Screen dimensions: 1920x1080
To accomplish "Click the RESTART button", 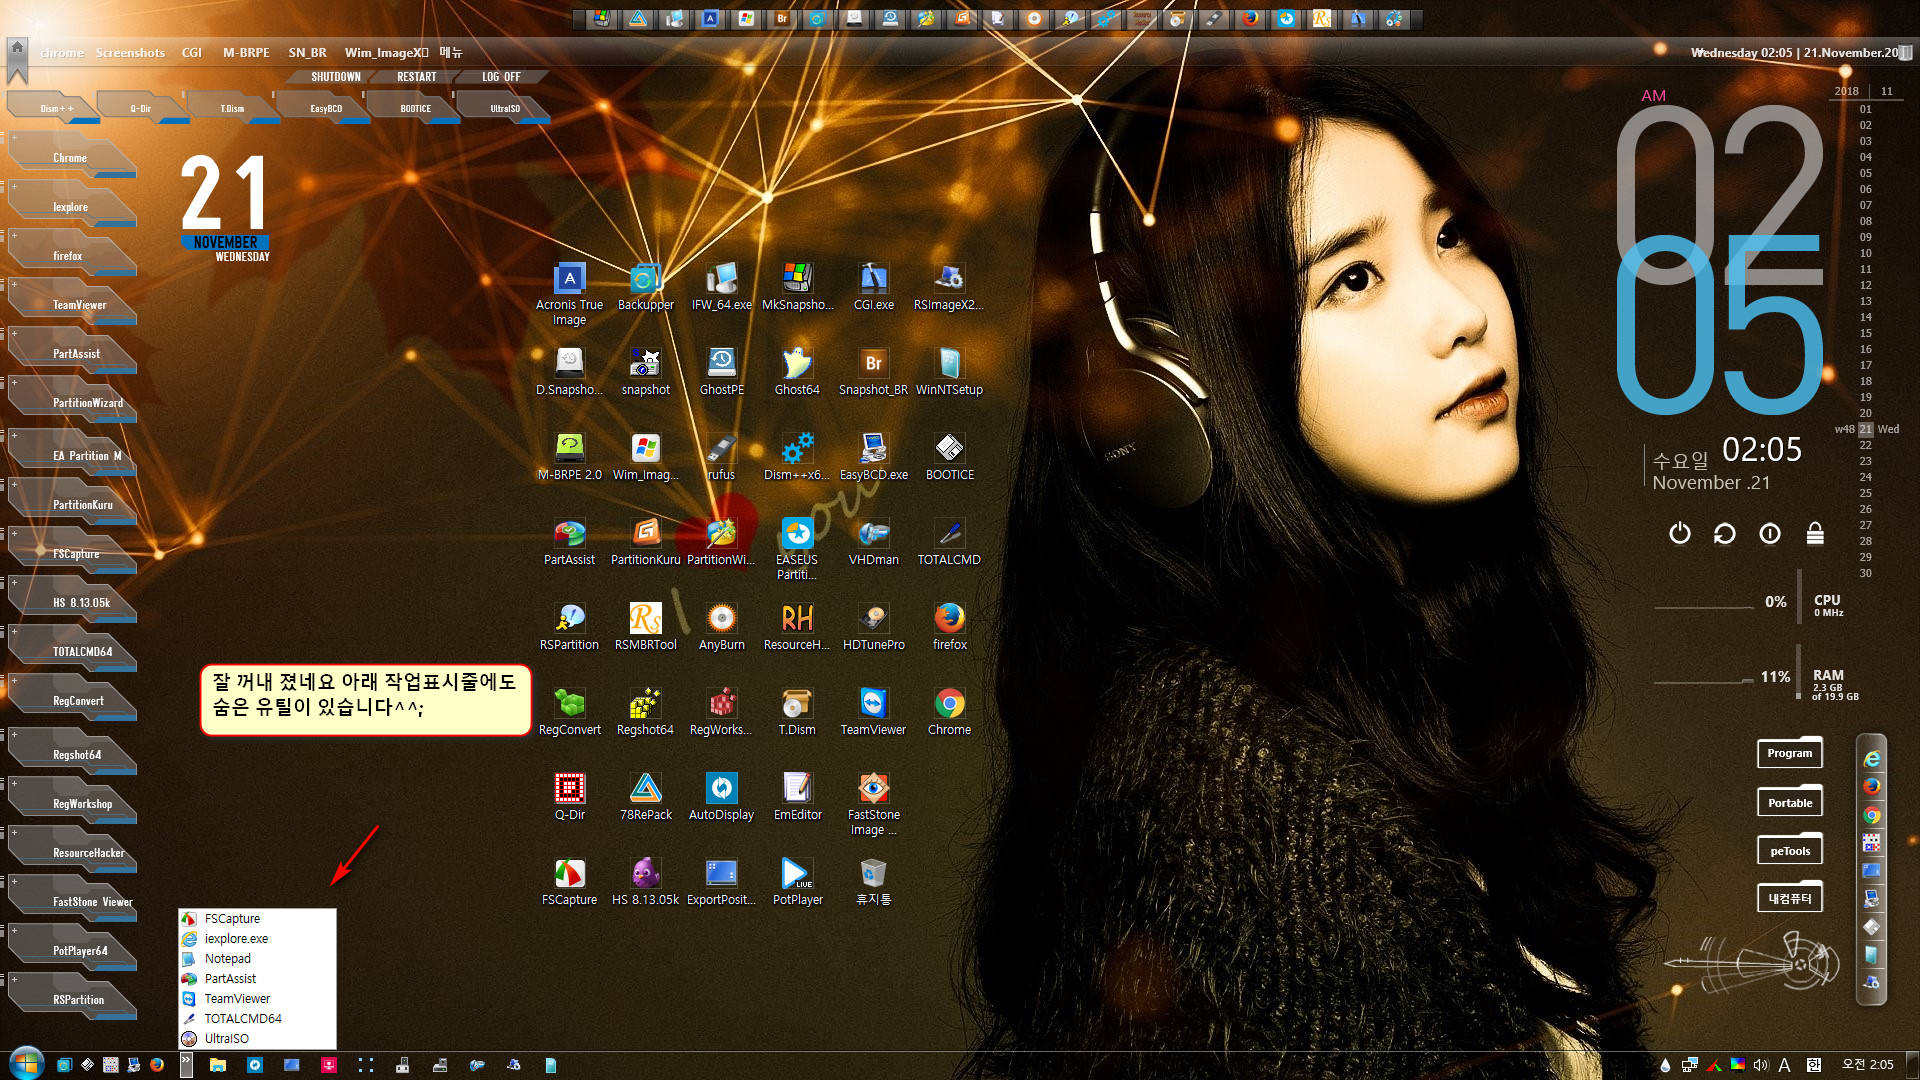I will tap(416, 77).
